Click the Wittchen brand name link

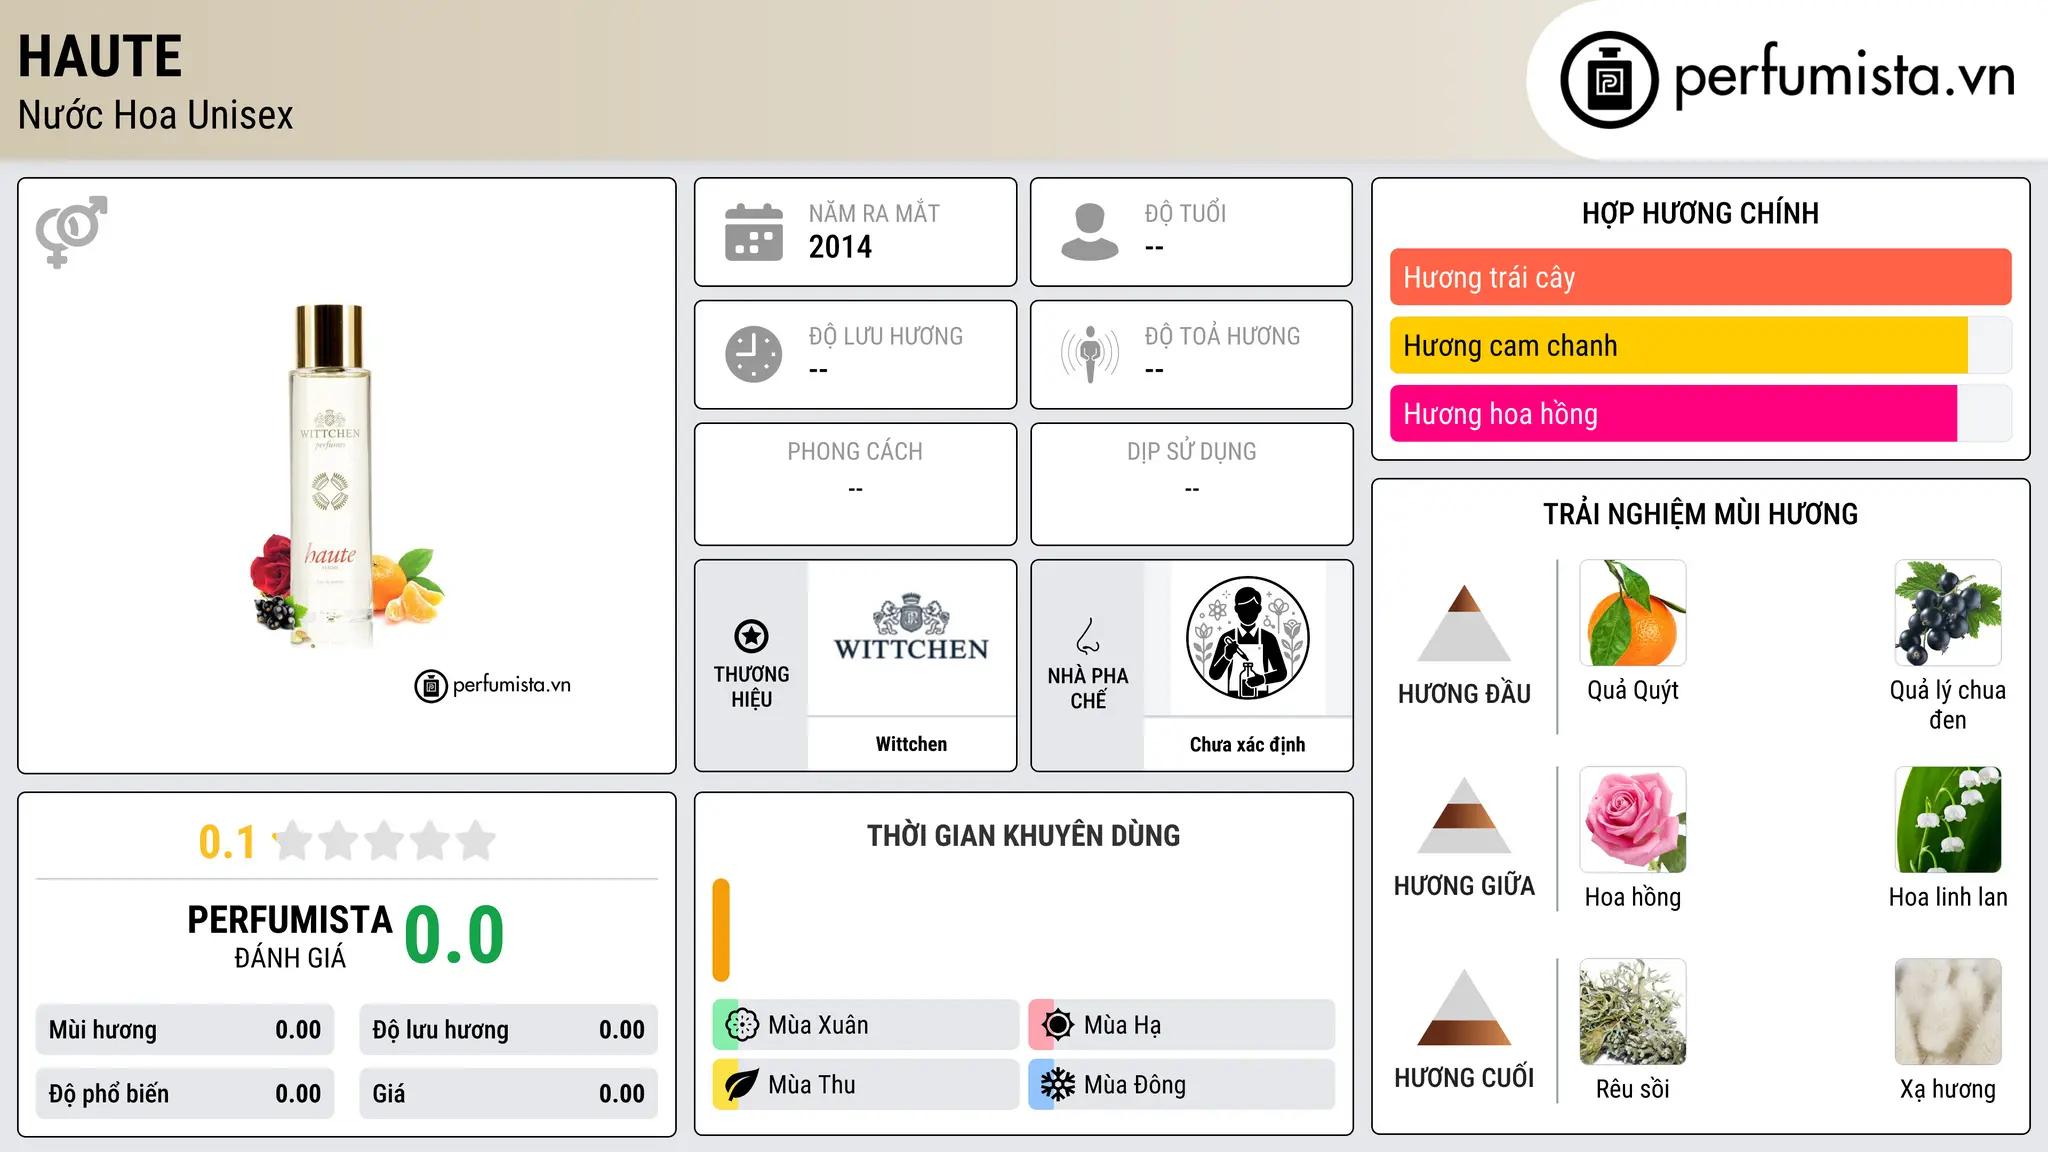(911, 744)
